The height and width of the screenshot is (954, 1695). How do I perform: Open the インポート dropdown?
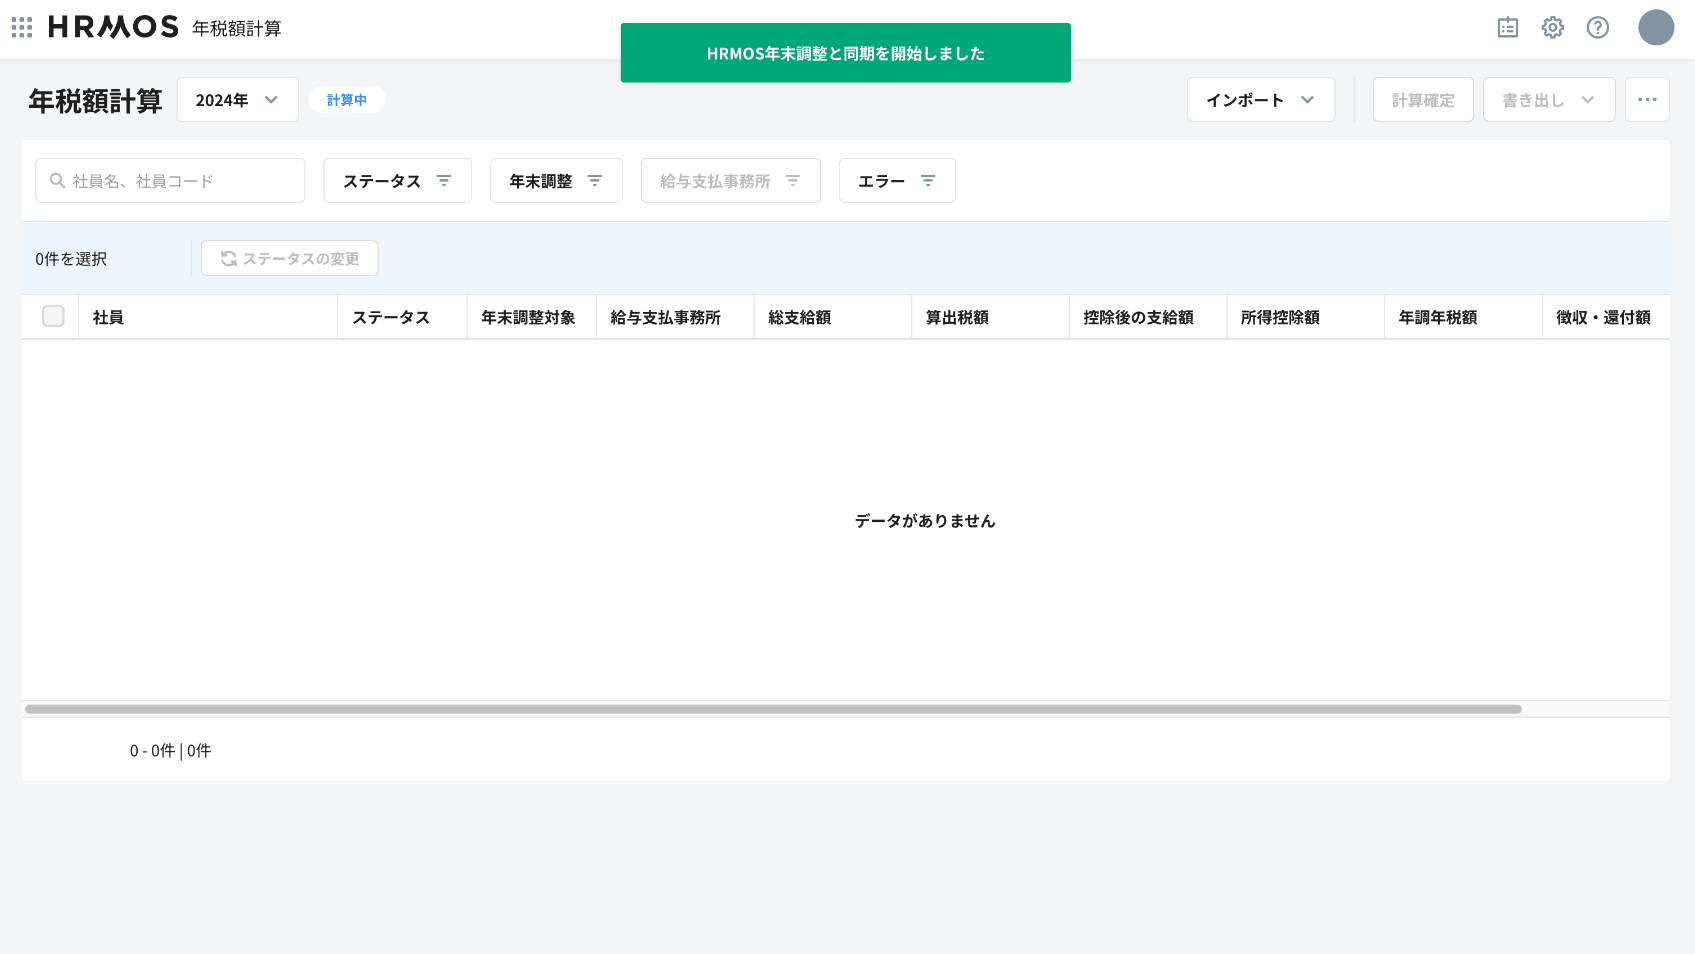tap(1260, 100)
